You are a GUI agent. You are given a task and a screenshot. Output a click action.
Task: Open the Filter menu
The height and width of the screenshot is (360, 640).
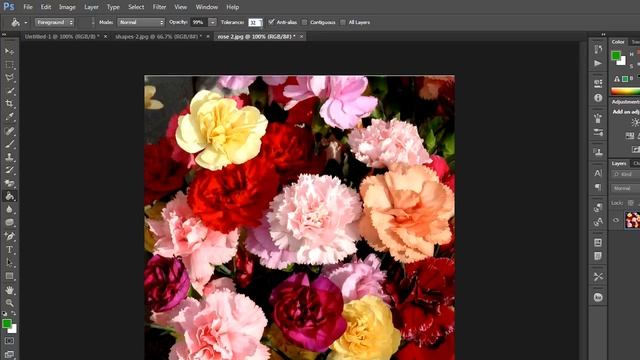(159, 7)
